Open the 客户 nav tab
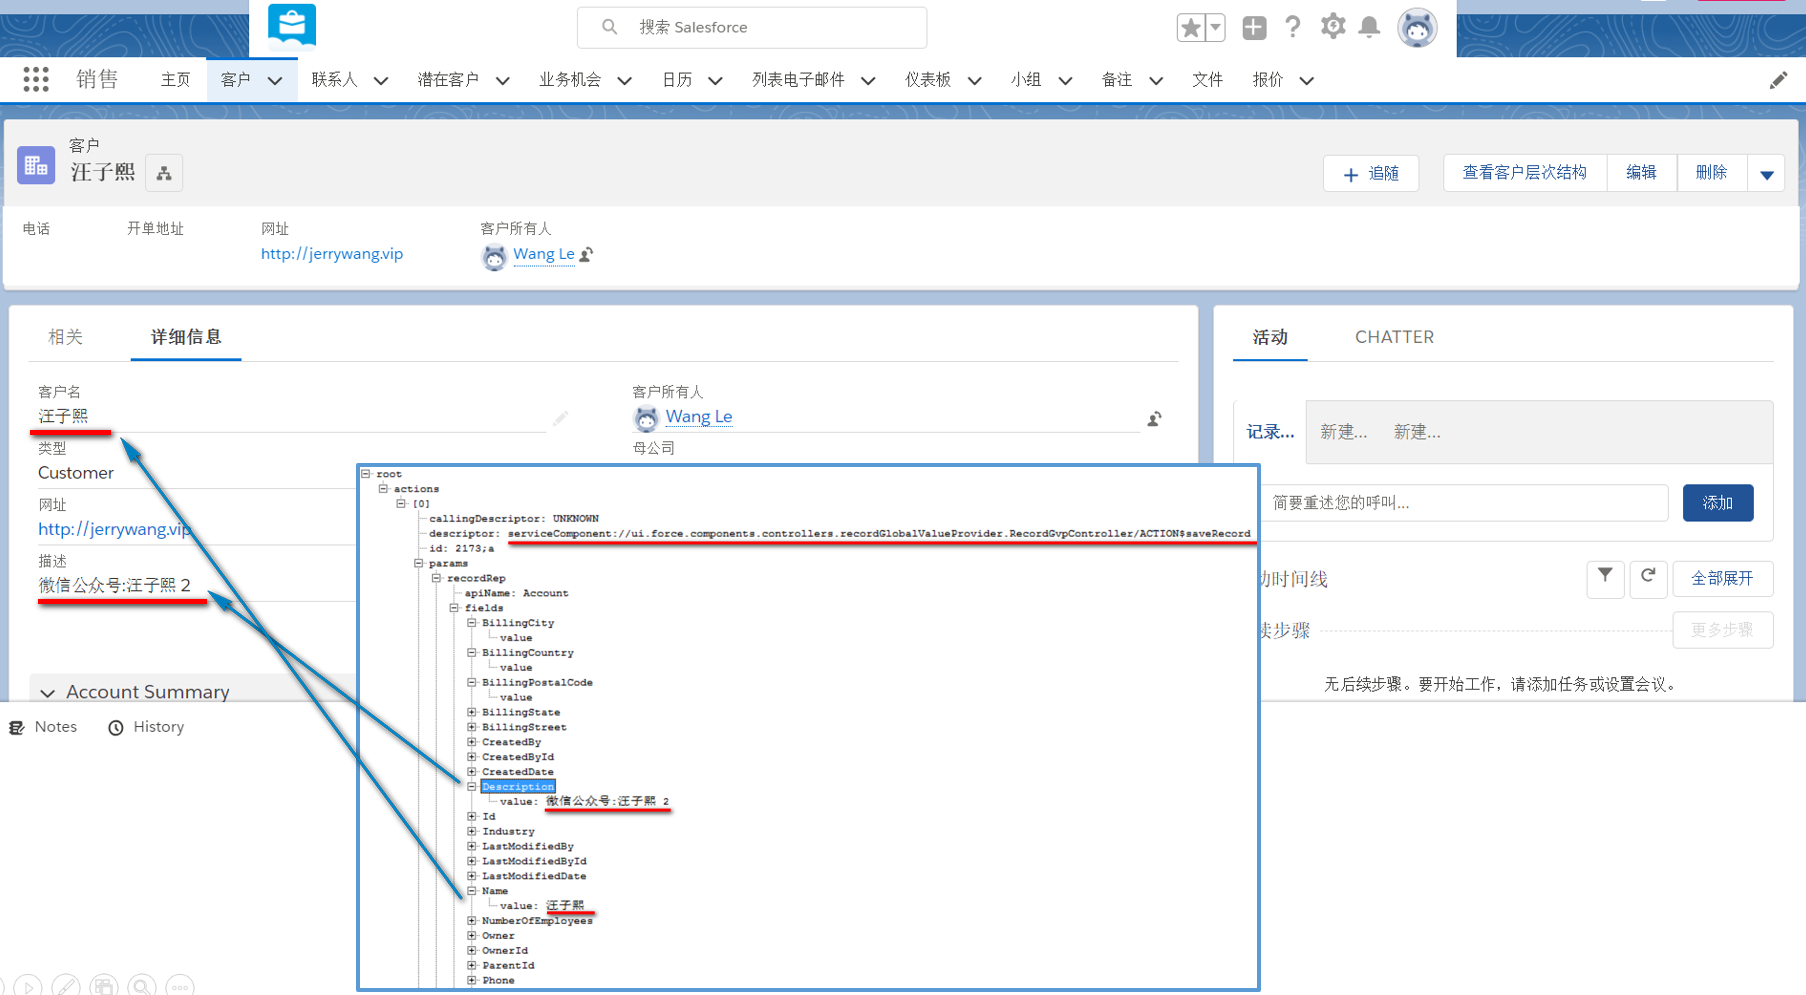The width and height of the screenshot is (1806, 995). [x=236, y=80]
